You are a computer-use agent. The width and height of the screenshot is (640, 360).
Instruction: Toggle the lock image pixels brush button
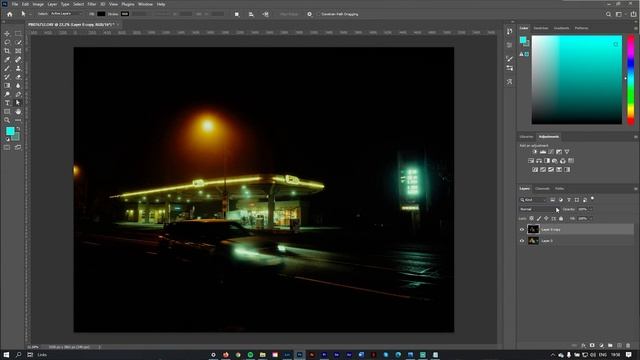point(539,219)
